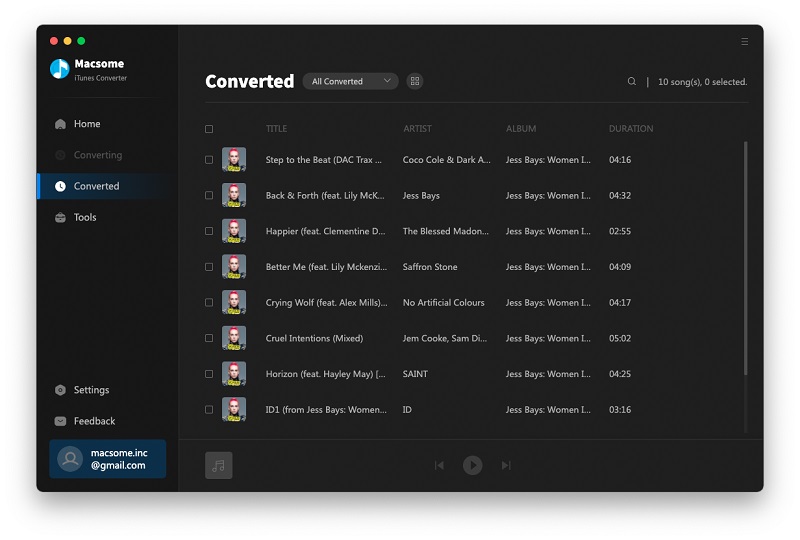The width and height of the screenshot is (800, 540).
Task: Tick the select-all checkbox in the header
Action: [209, 129]
